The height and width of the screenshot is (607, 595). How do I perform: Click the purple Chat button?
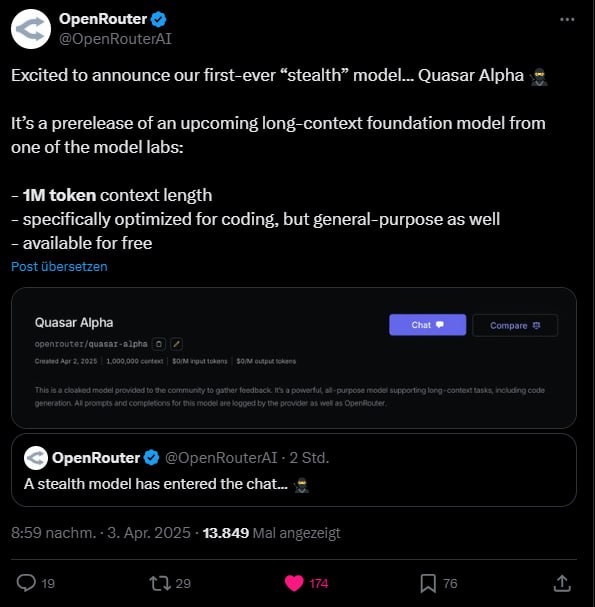427,325
